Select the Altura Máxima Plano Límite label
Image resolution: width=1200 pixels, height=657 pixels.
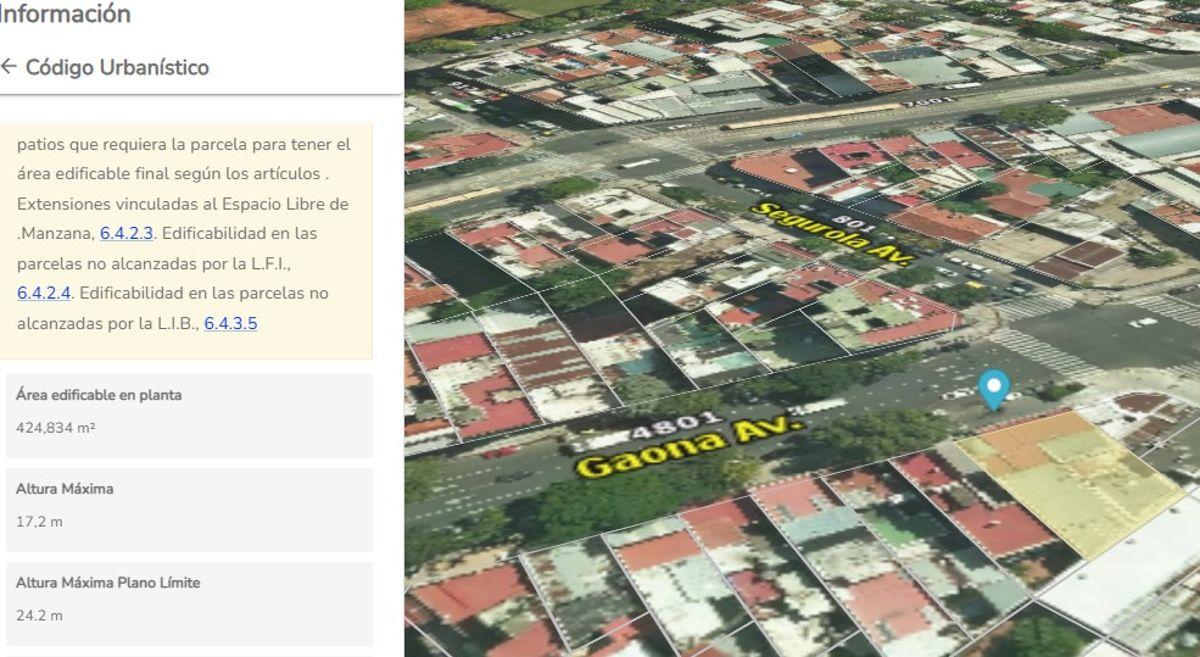tap(108, 582)
